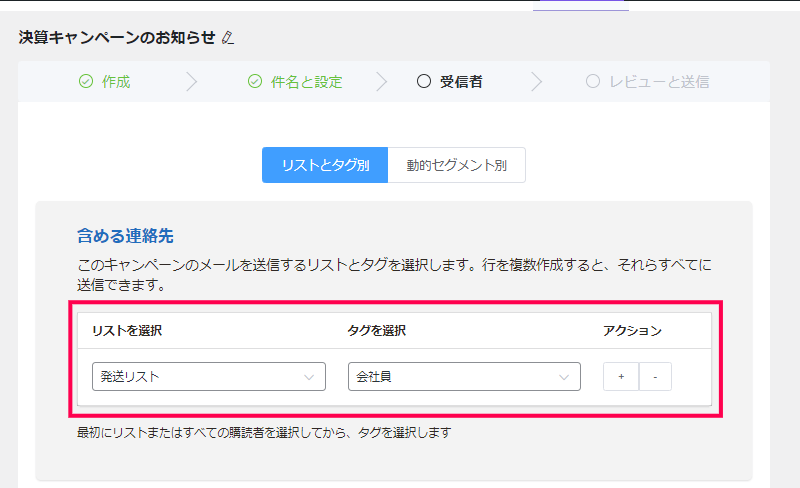Viewport: 800px width, 488px height.
Task: Click the 決算キャンペーンのお知らせ title text
Action: [x=117, y=38]
